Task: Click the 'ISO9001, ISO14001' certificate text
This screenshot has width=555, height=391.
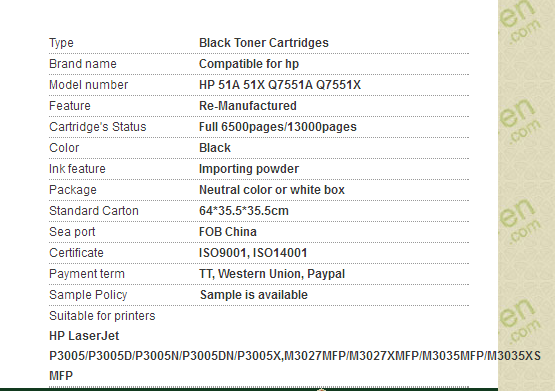Action: [253, 253]
